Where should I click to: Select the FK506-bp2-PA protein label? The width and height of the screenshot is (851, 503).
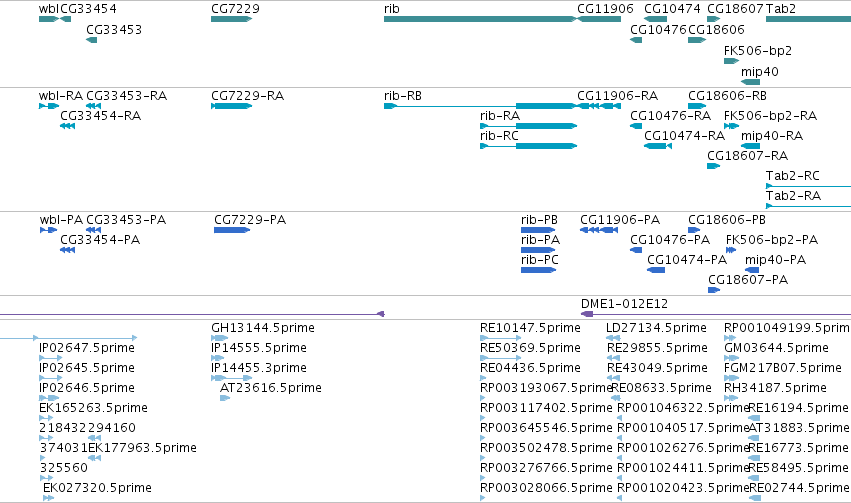772,240
